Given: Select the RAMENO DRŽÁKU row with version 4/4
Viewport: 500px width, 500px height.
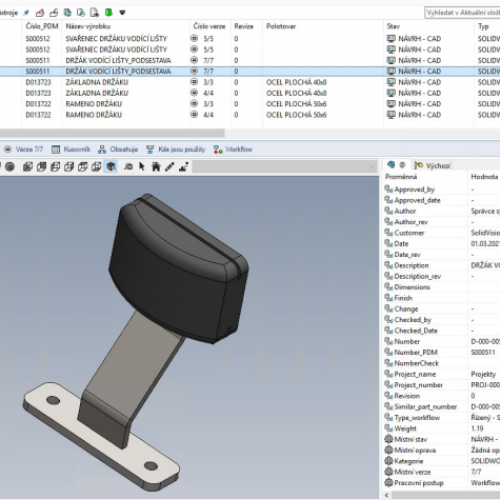Looking at the screenshot, I should point(250,115).
